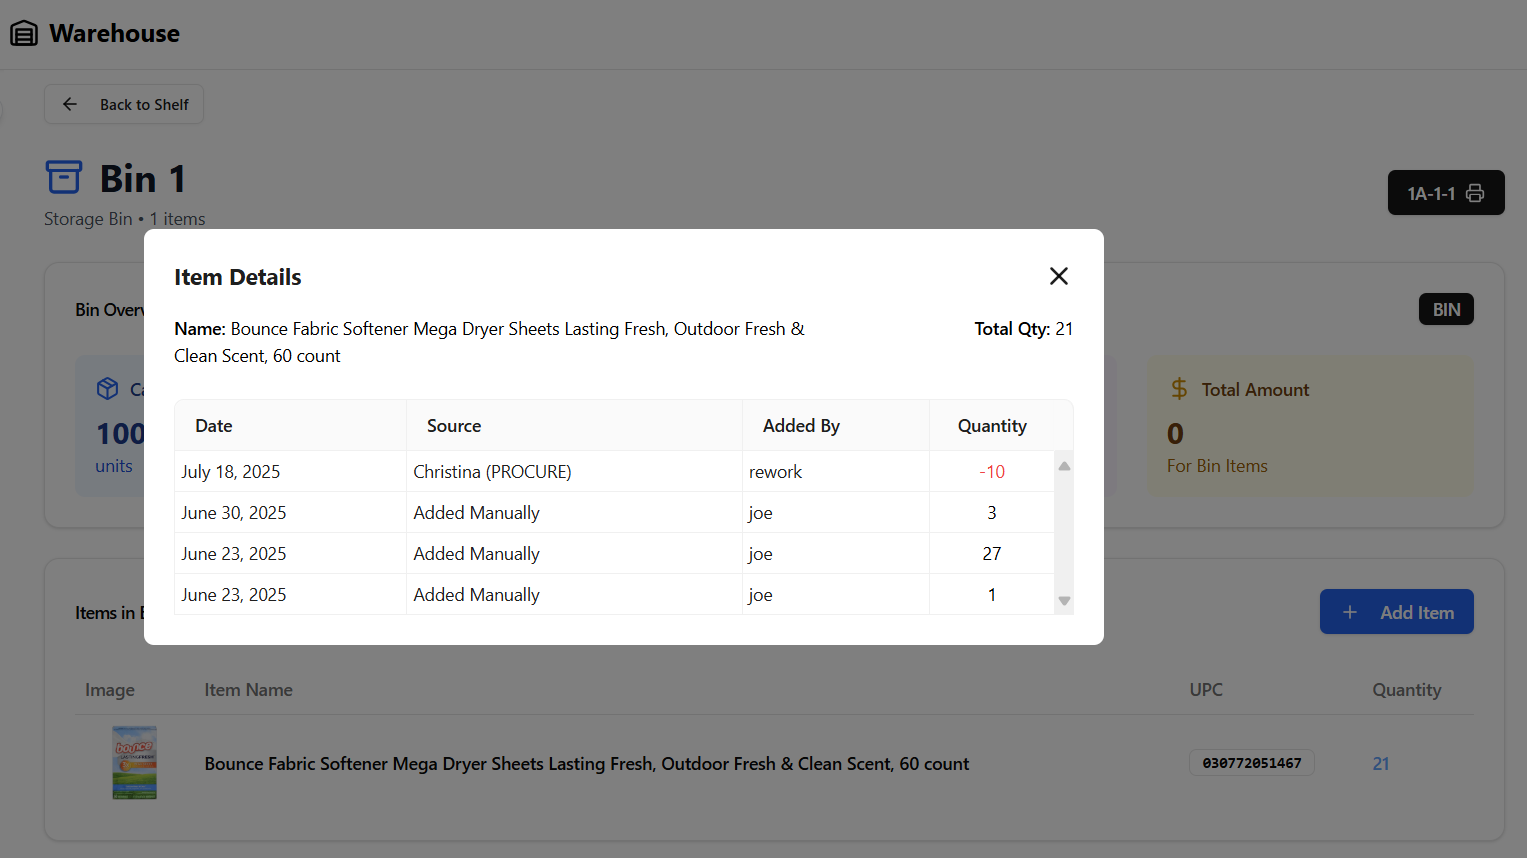Viewport: 1527px width, 858px height.
Task: Click the printer icon on 1A-1-1 label
Action: pyautogui.click(x=1475, y=193)
